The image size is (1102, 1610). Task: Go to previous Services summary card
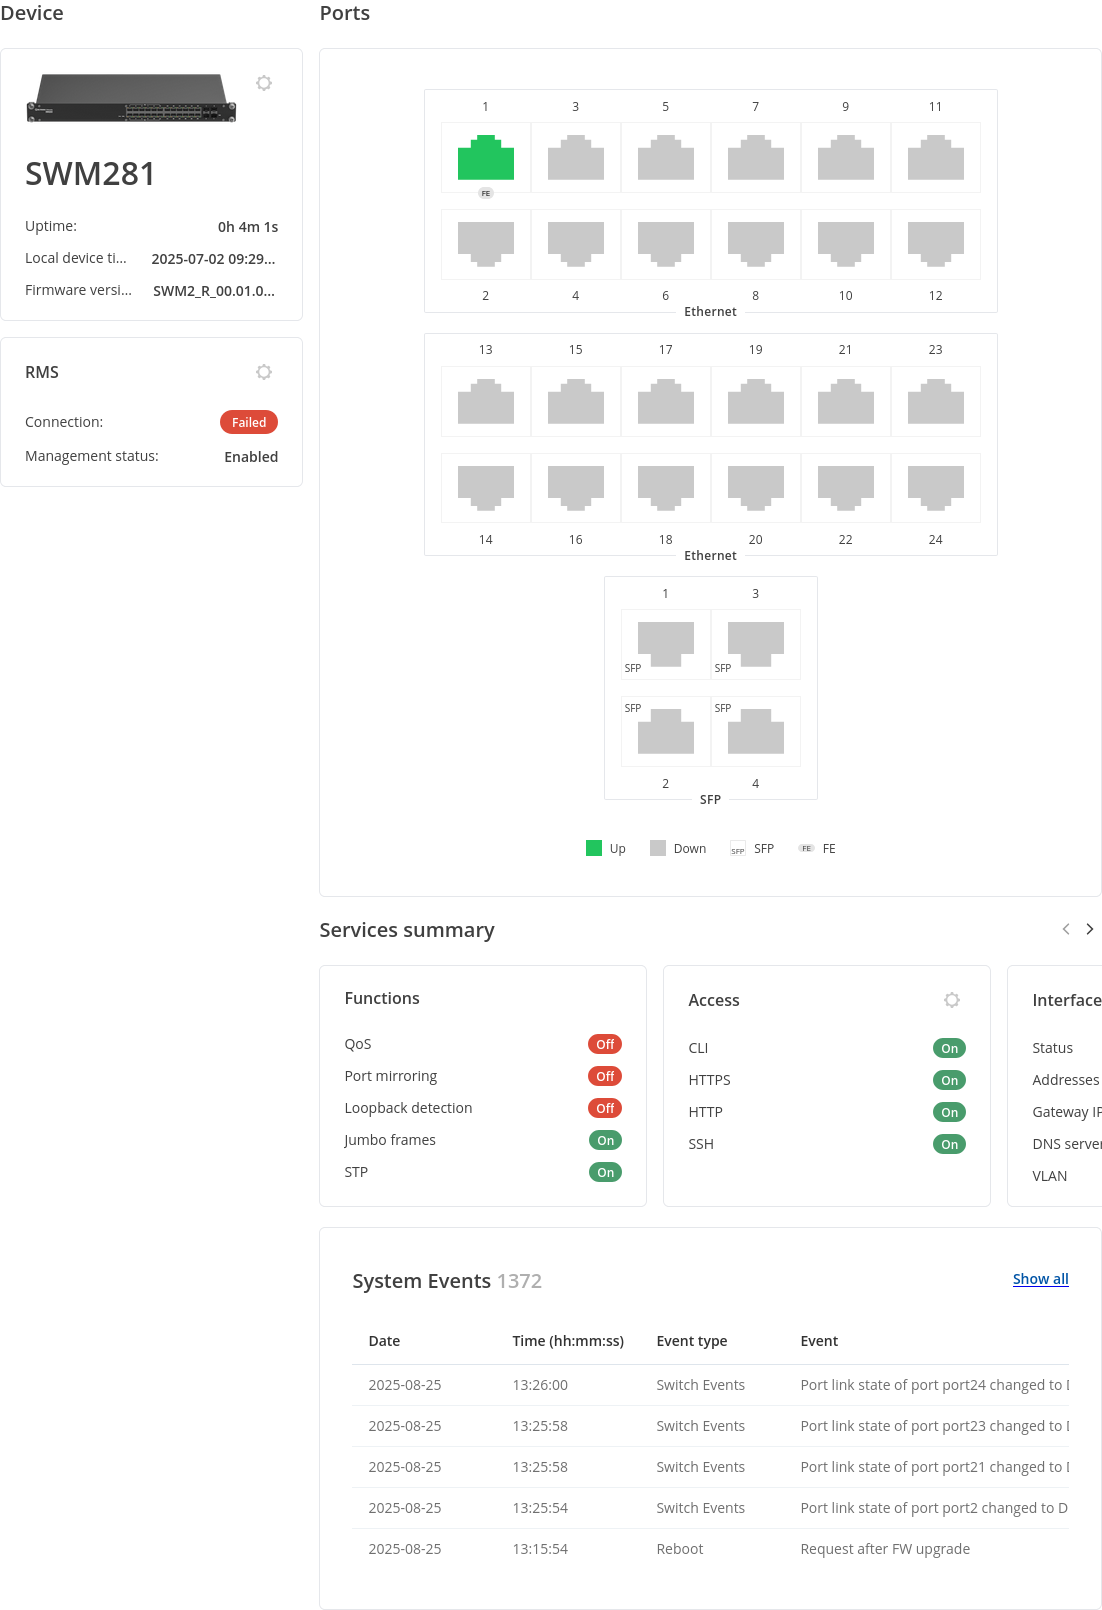click(x=1066, y=929)
